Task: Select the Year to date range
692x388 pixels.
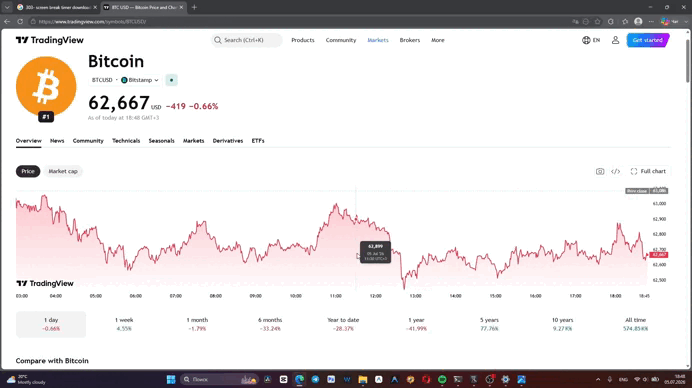Action: pos(343,324)
